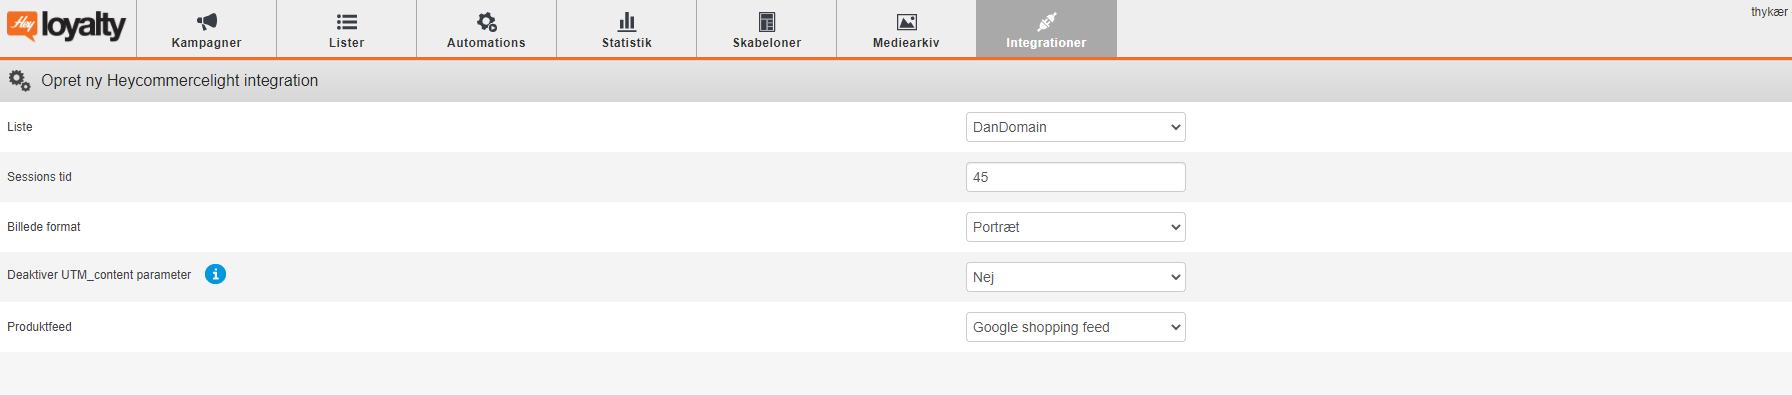Image resolution: width=1792 pixels, height=395 pixels.
Task: Expand the Deaktiver UTM_content Nej dropdown
Action: [1076, 277]
